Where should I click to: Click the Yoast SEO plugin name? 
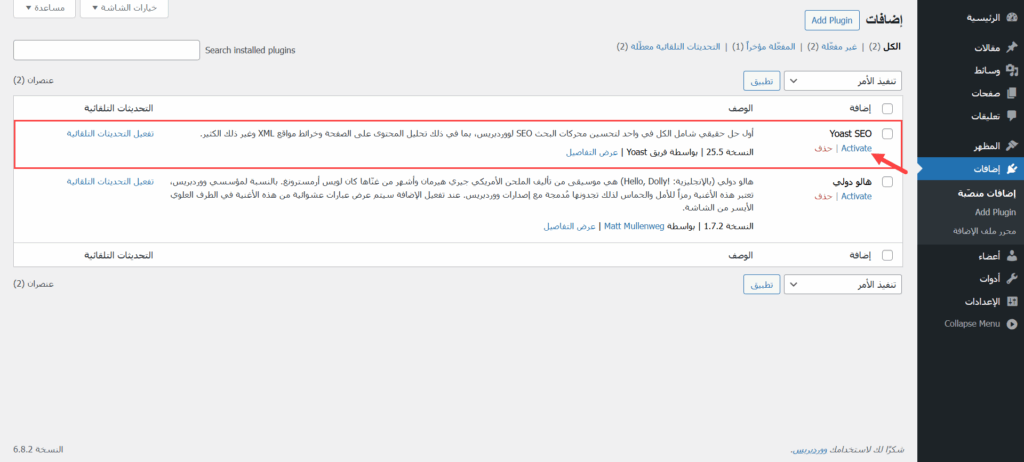coord(850,133)
